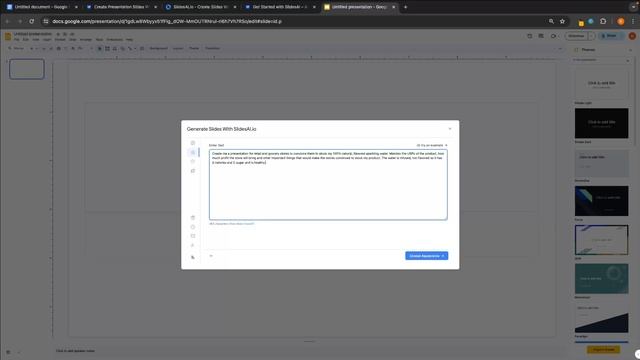The image size is (640, 360).
Task: Click the bottom-most SlidesAI sidebar icon
Action: coord(193,257)
